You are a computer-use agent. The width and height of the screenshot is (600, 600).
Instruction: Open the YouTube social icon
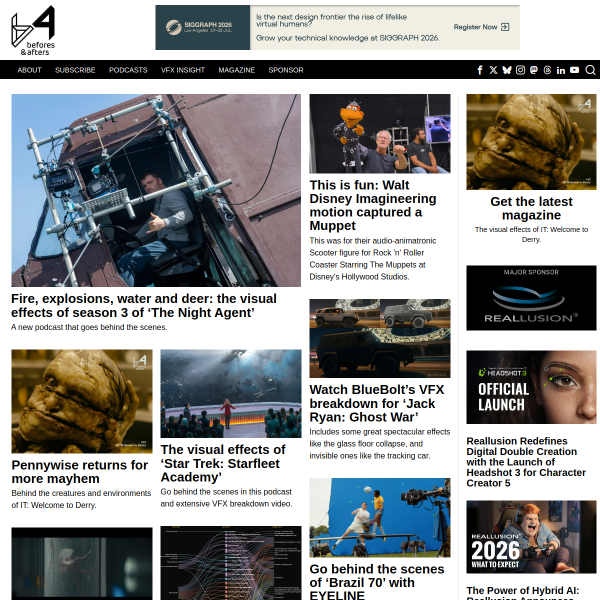(x=574, y=70)
